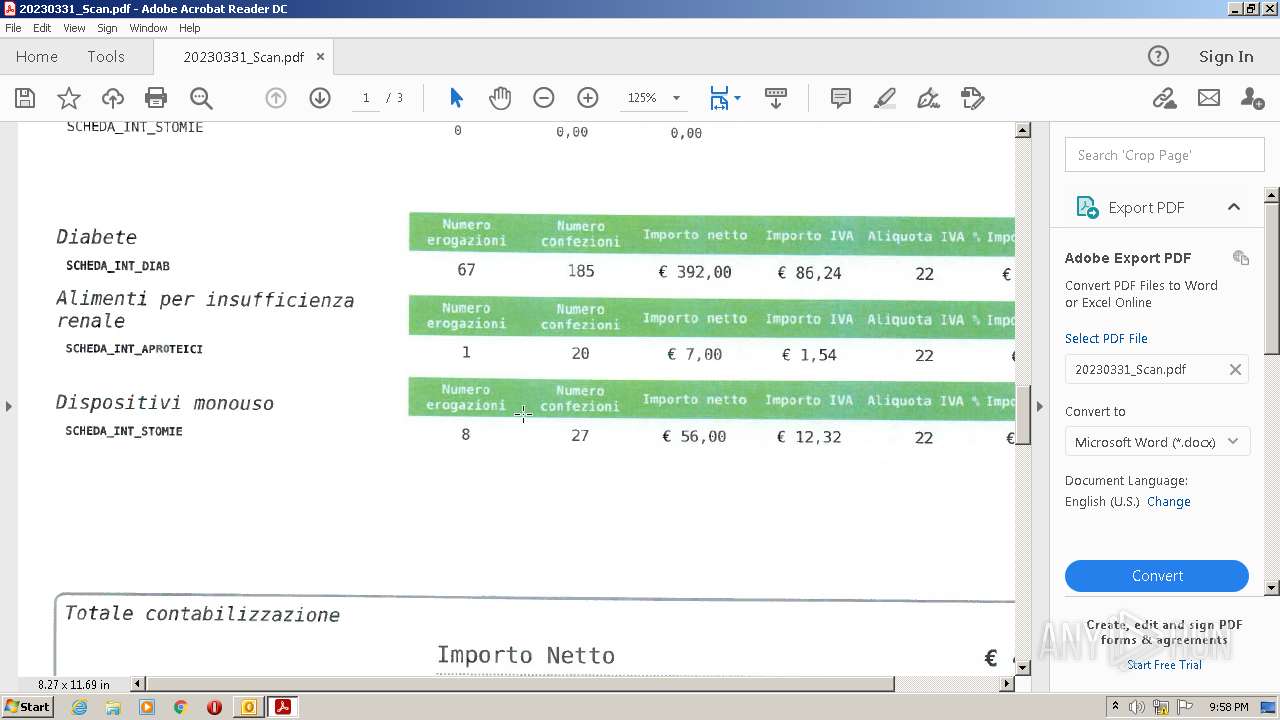Click the Export PDF tool icon
Screen dimensions: 1280x720
click(x=1086, y=207)
